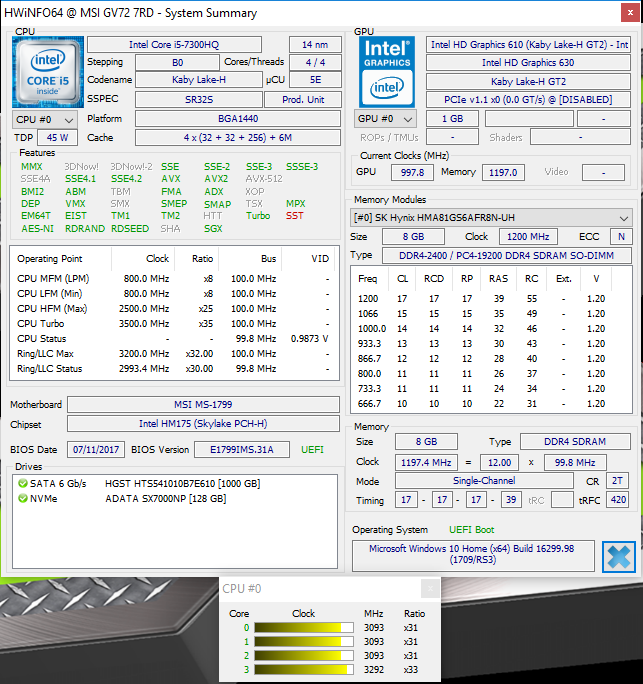Click the GPU Memory clock 1197.0 value
Screen dimensions: 643x684
[x=503, y=172]
